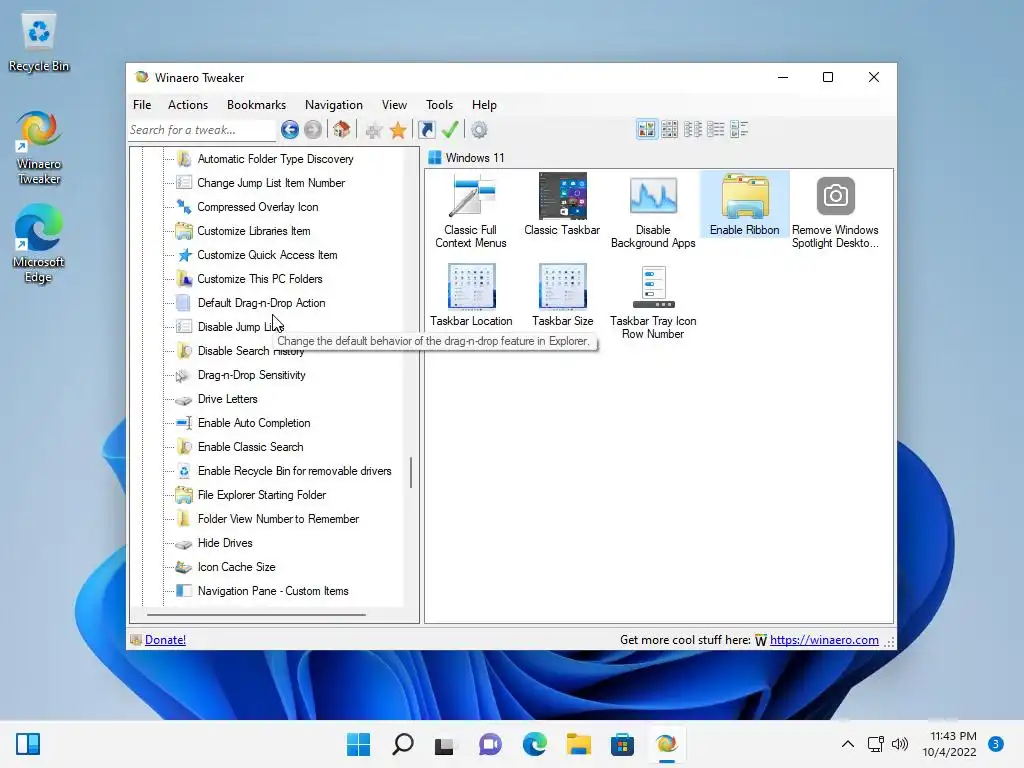Click the tree horizontal scrollbar
Viewport: 1024px width, 768px height.
(256, 615)
